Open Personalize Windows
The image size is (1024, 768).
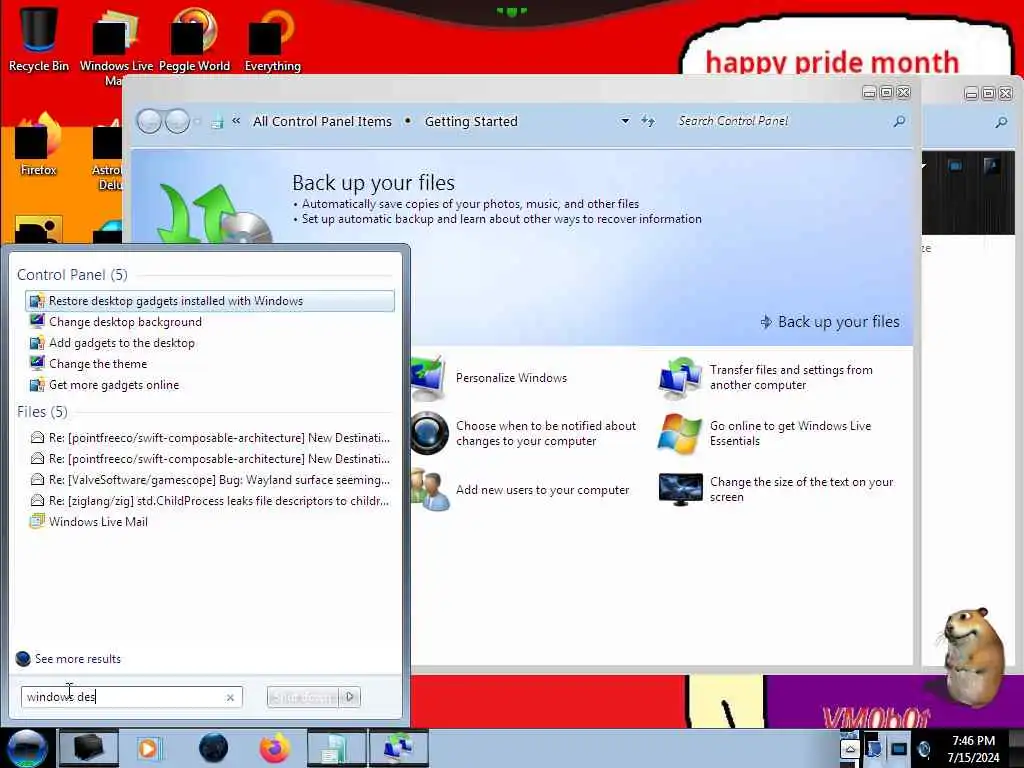pos(511,378)
